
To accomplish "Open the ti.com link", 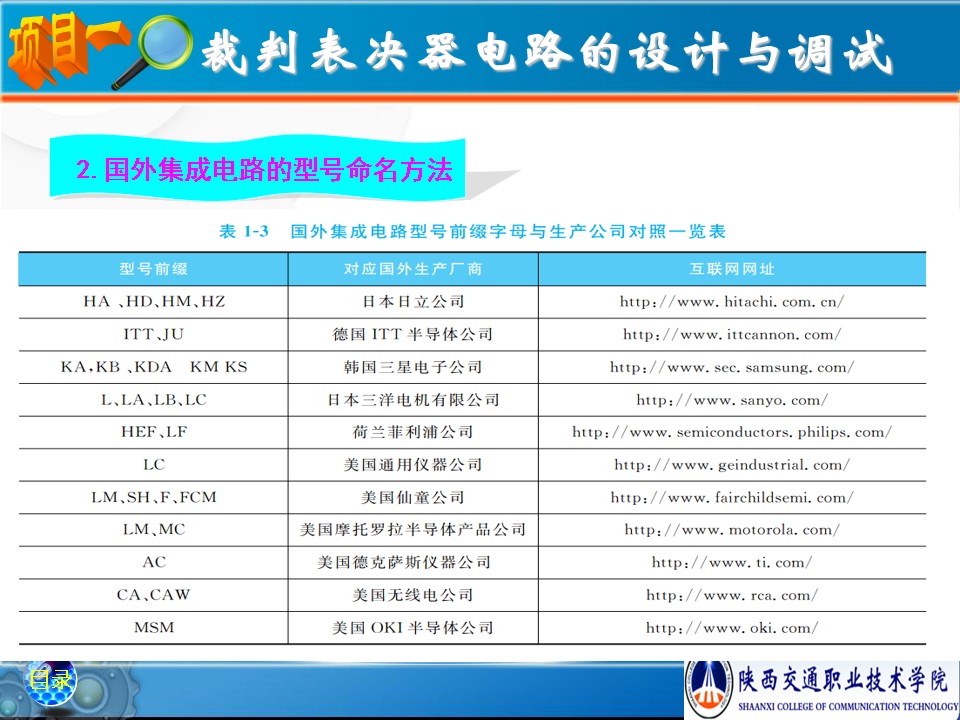I will point(732,562).
